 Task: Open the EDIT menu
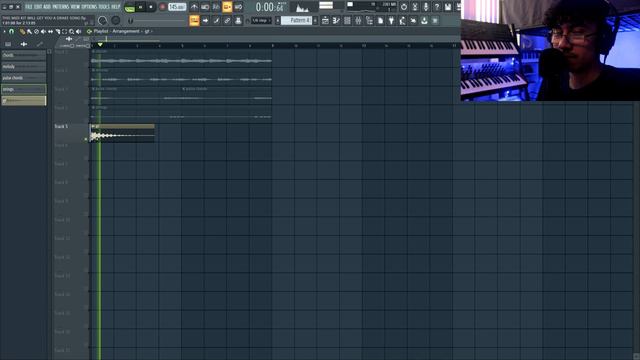click(38, 7)
